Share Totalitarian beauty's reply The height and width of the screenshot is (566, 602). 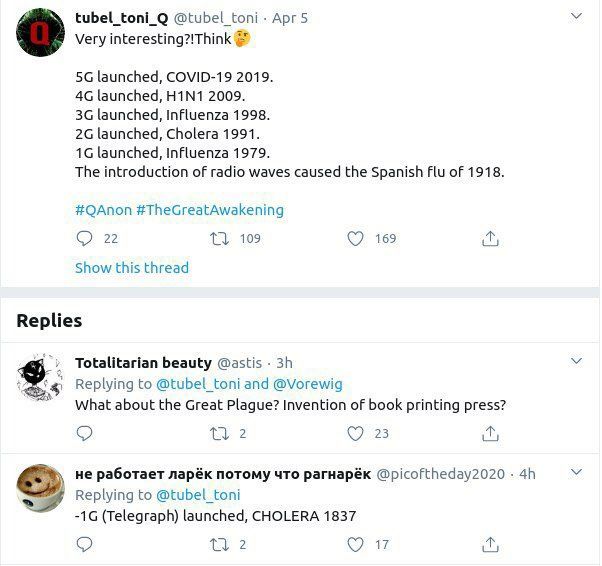[x=490, y=434]
